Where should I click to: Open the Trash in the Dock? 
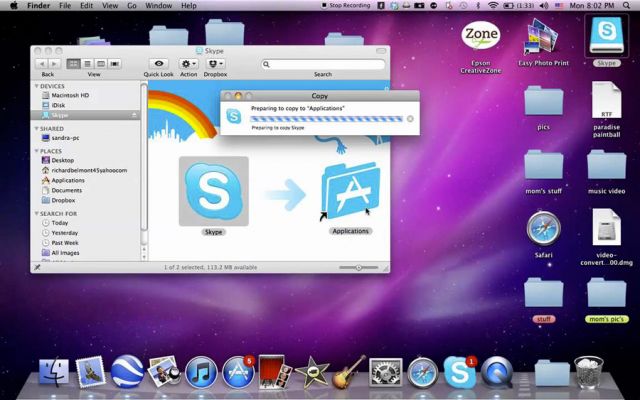(x=588, y=371)
